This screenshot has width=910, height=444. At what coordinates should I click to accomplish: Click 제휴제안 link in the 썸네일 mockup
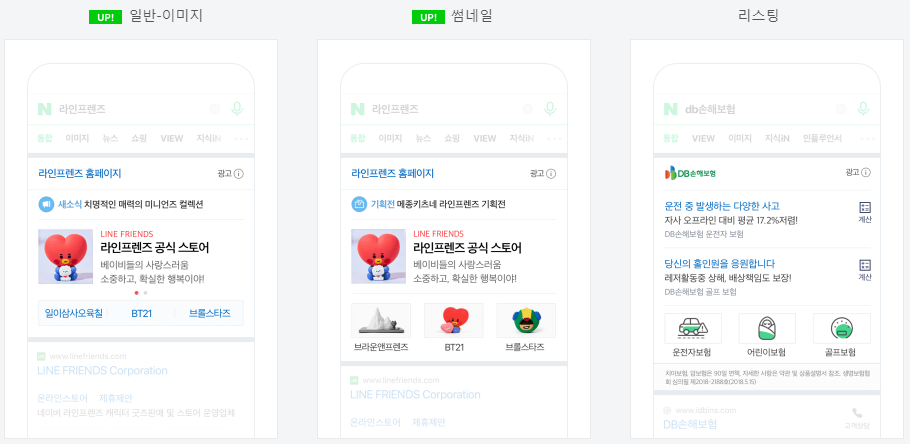click(x=428, y=422)
